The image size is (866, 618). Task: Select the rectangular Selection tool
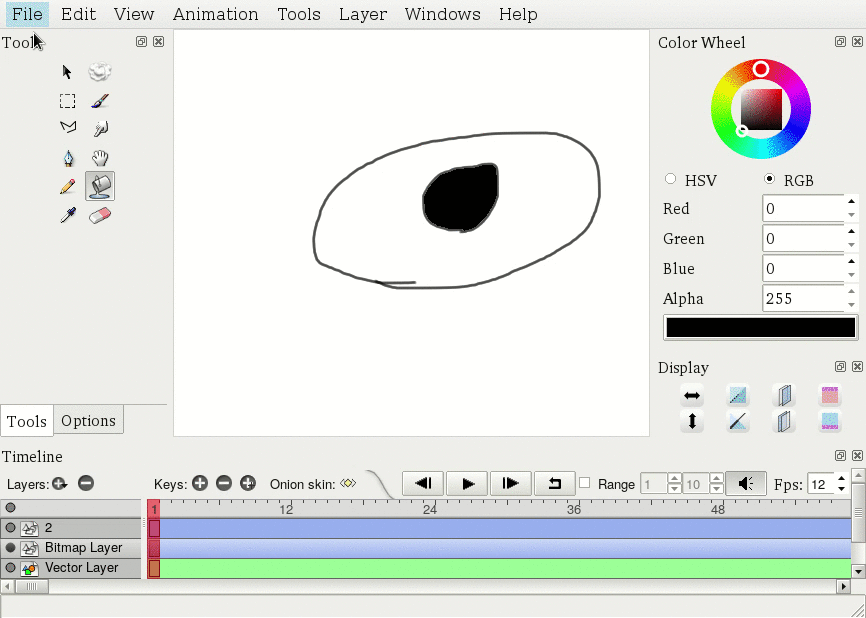(x=67, y=101)
